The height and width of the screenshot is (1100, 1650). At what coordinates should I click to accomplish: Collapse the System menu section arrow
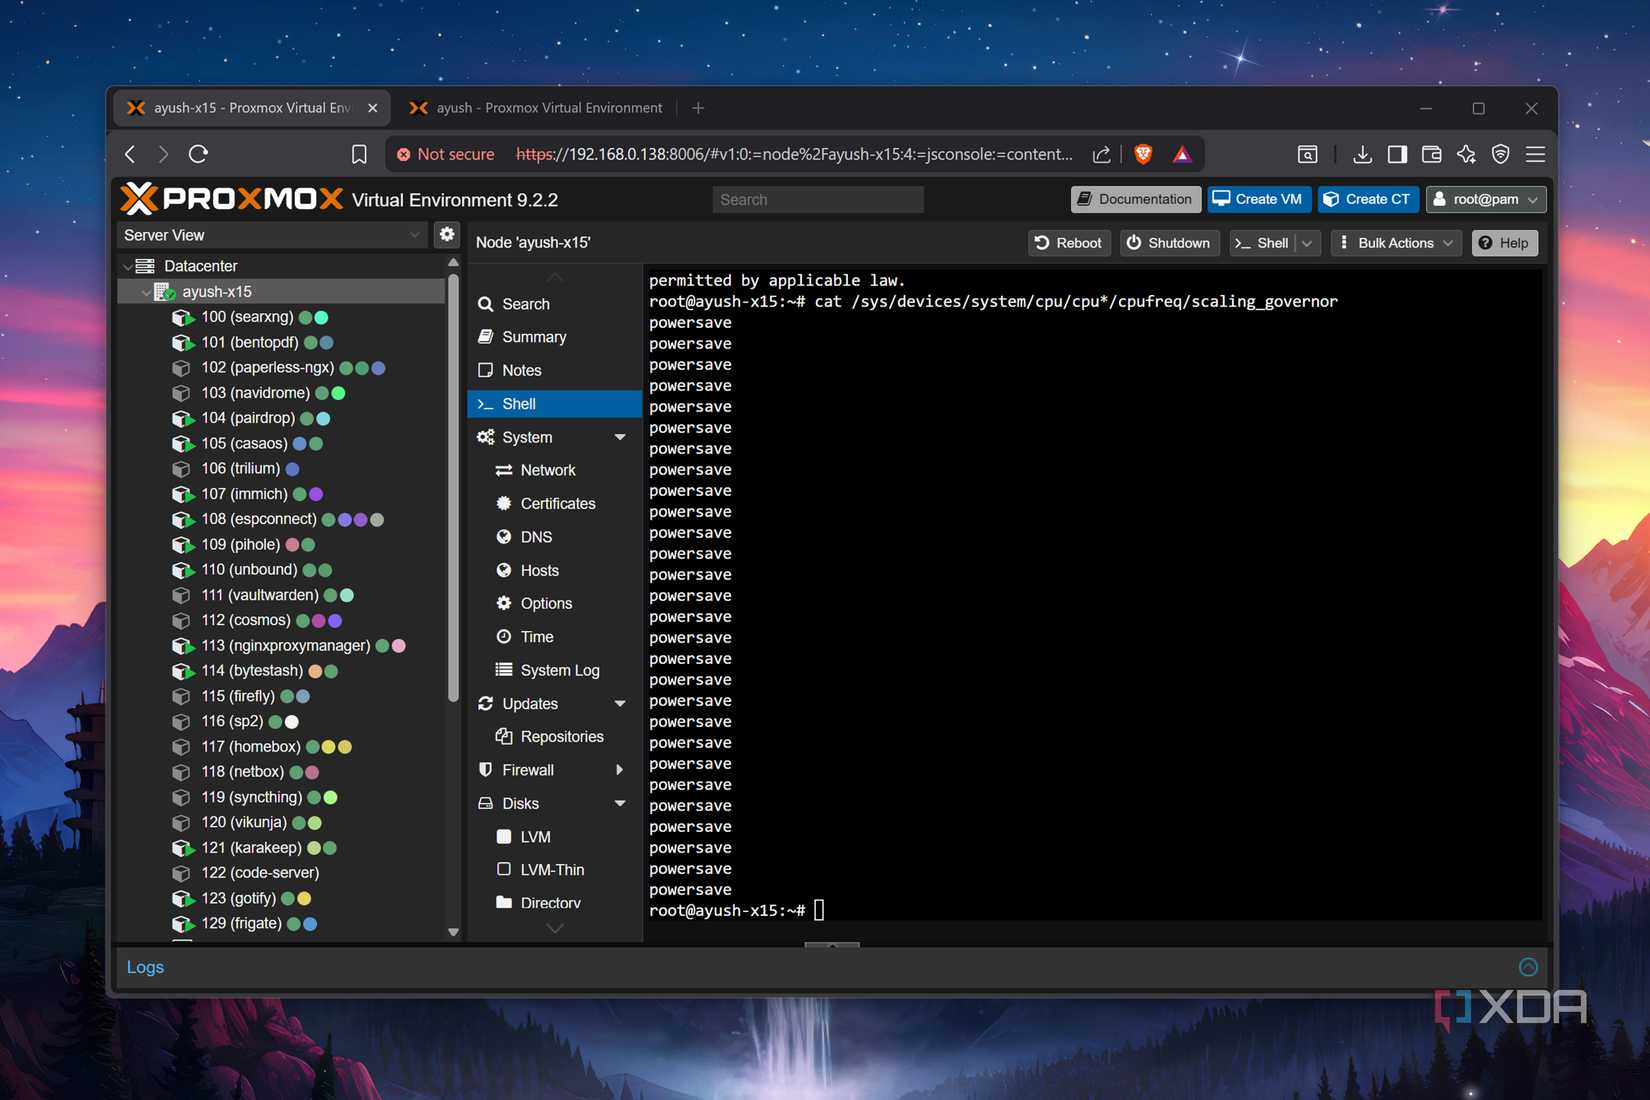(x=620, y=437)
